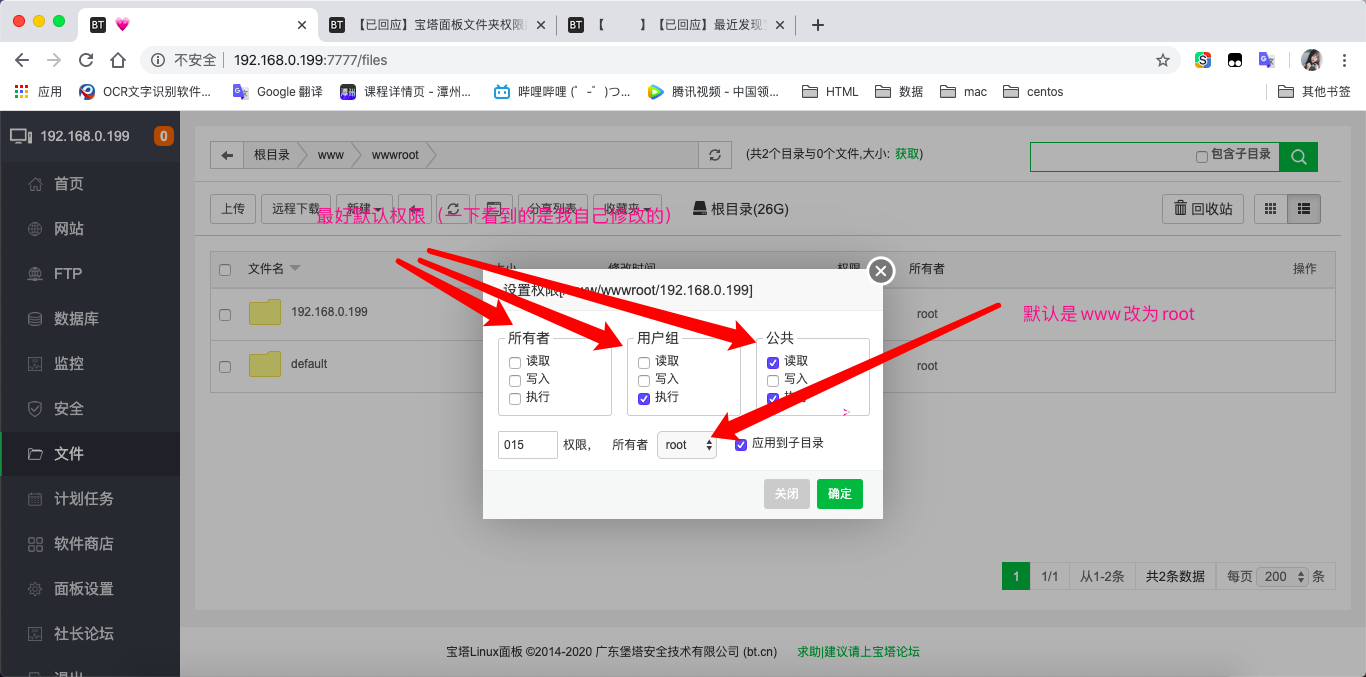
Task: Open the Chrome three-dot menu
Action: click(x=1345, y=60)
